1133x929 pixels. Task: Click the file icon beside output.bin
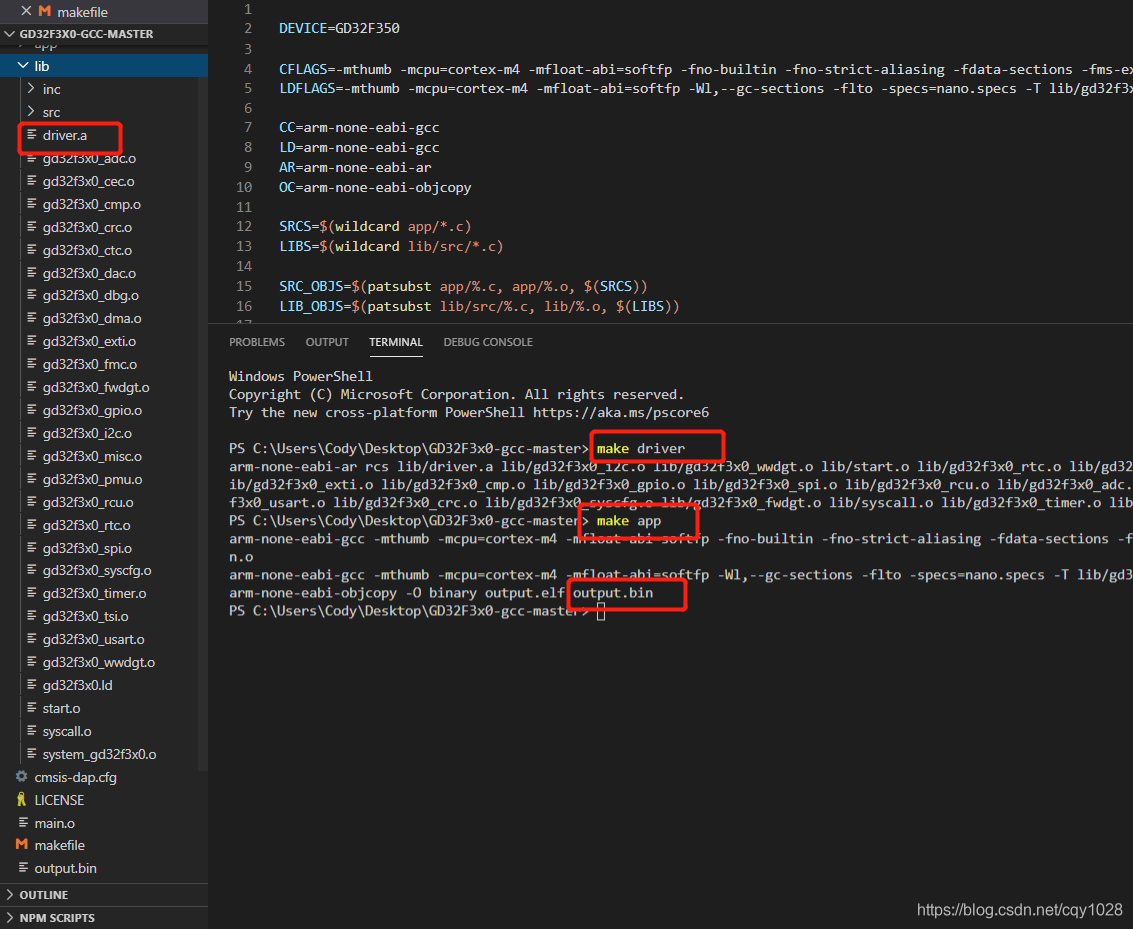(23, 868)
